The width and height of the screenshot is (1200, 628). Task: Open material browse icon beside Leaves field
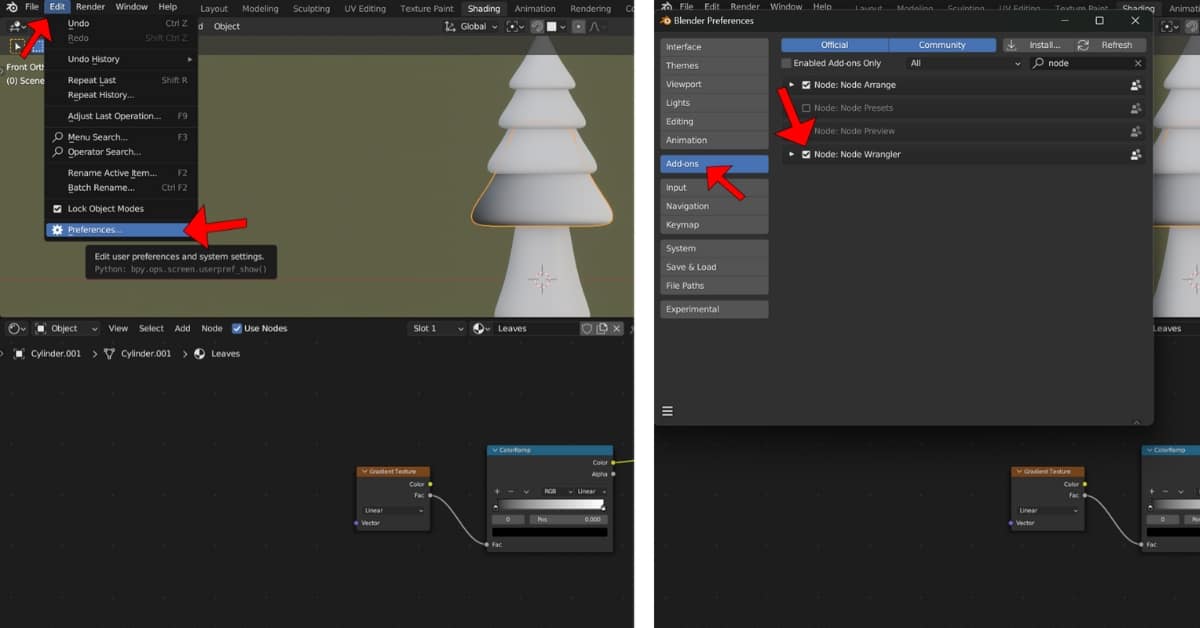482,328
